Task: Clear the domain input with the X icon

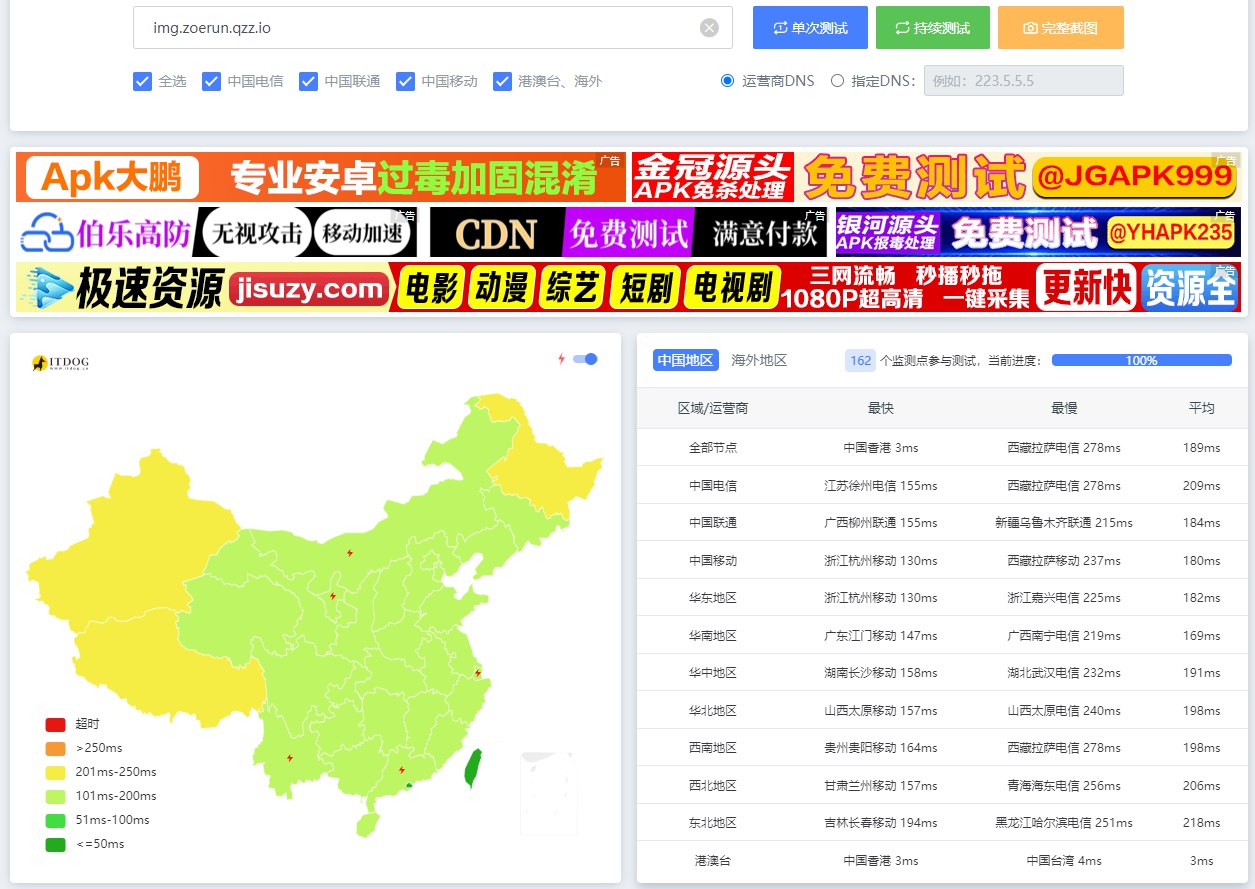Action: (x=709, y=28)
